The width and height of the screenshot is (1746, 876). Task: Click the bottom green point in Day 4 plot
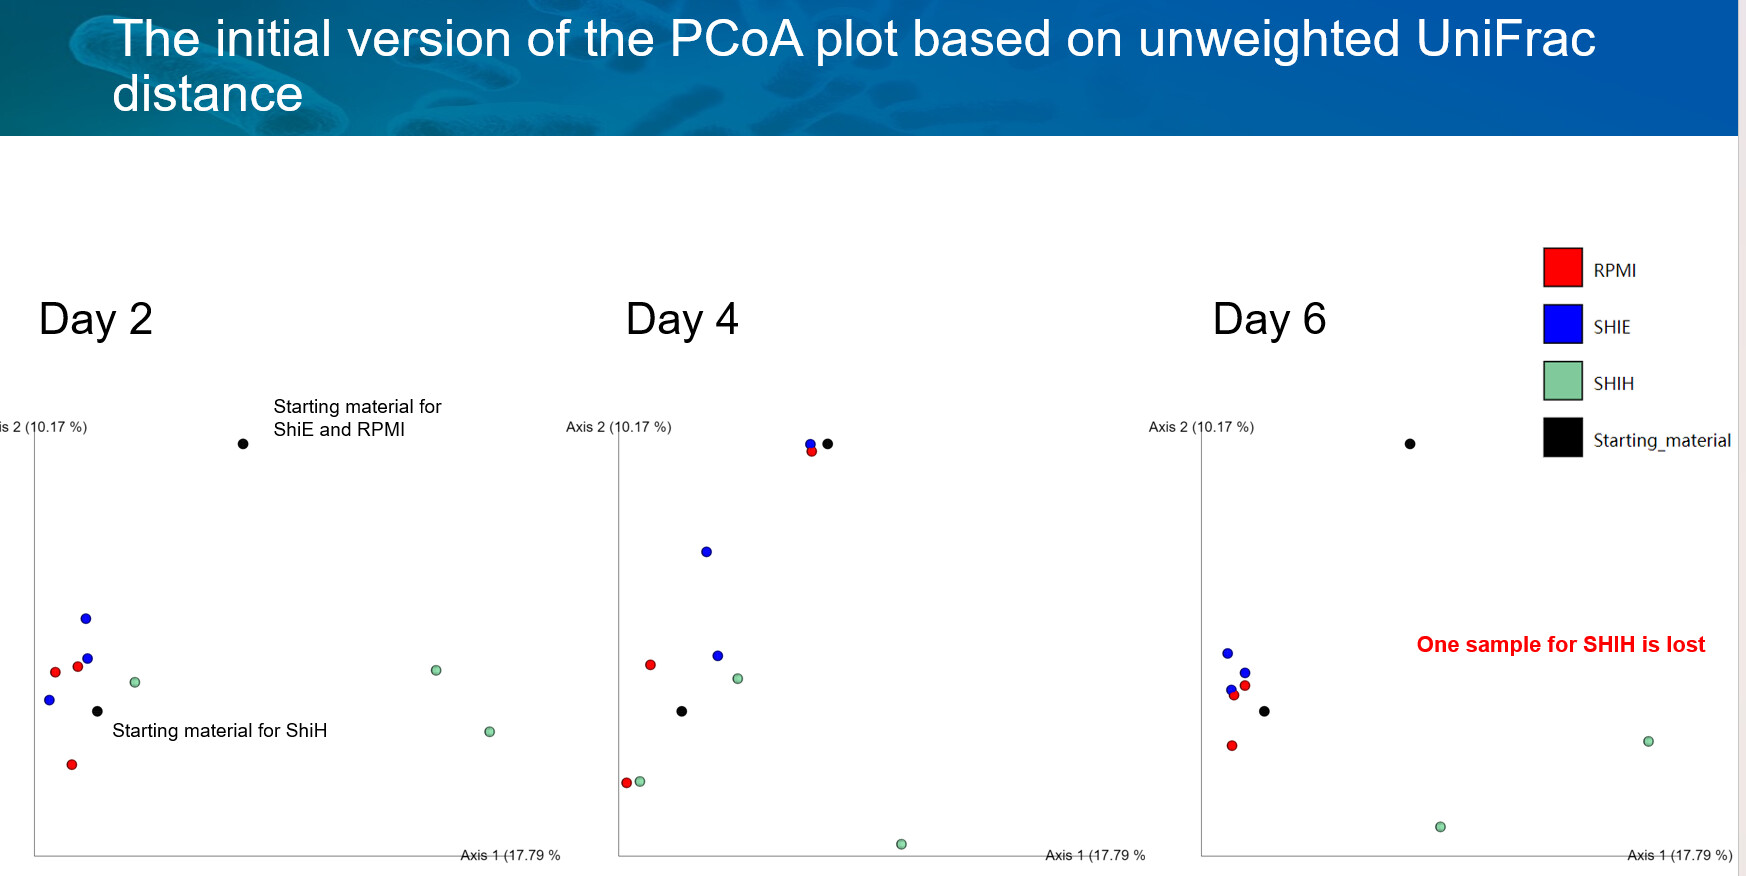pyautogui.click(x=901, y=845)
